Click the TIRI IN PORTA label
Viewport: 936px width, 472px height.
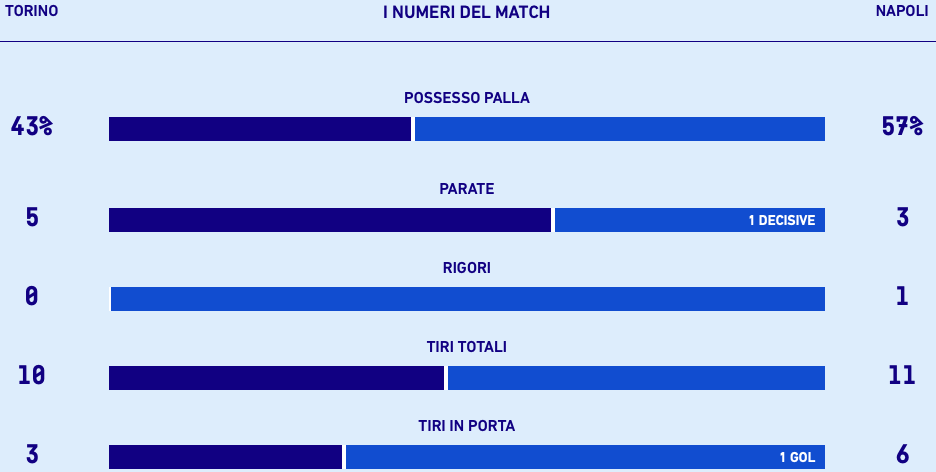pyautogui.click(x=466, y=426)
